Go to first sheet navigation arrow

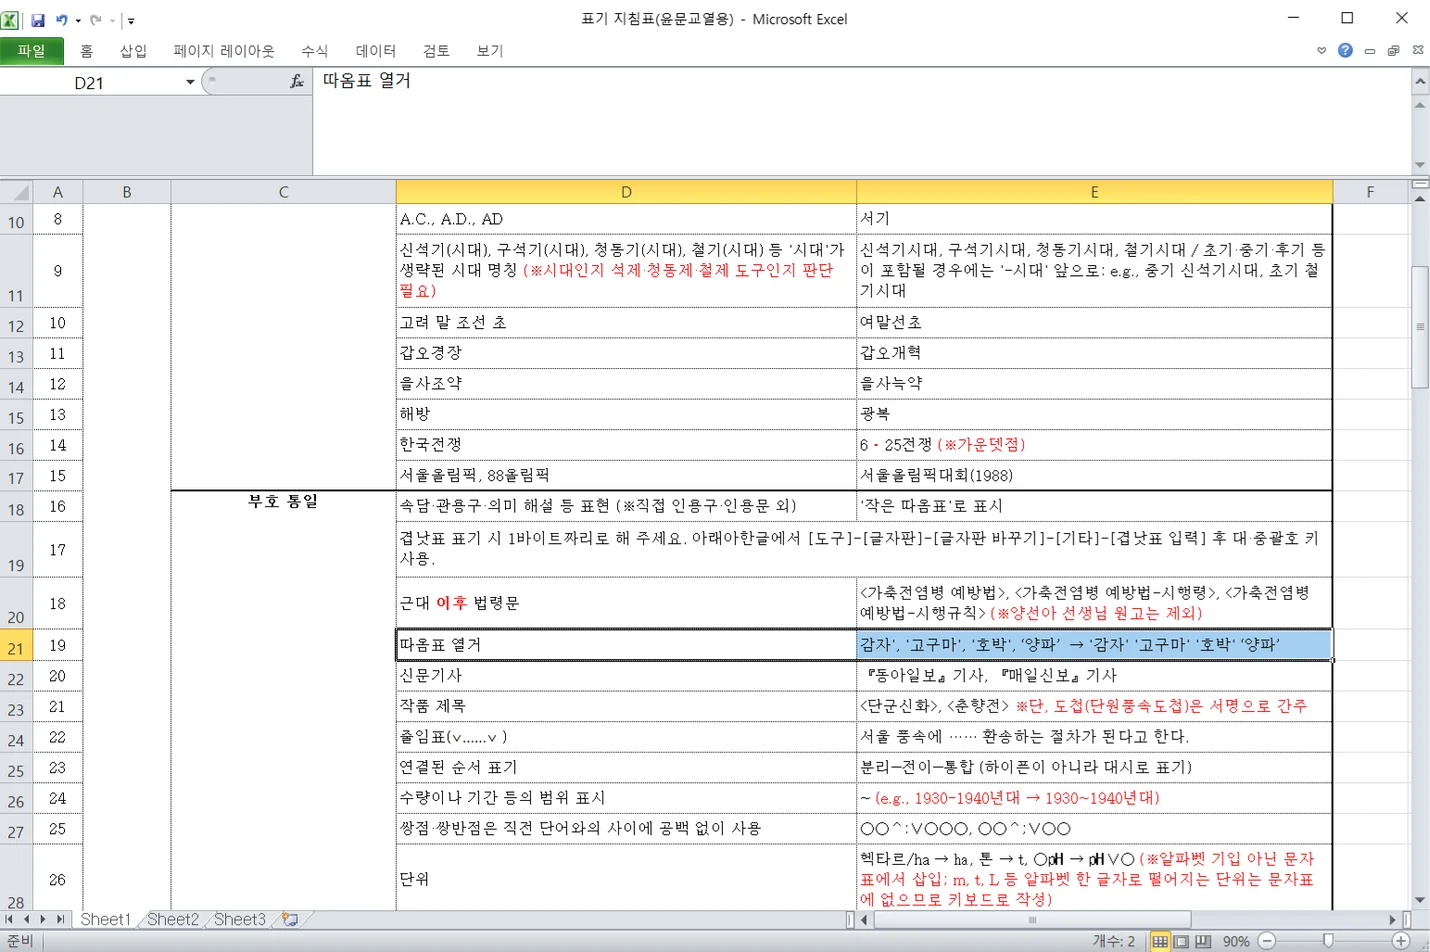tap(9, 919)
